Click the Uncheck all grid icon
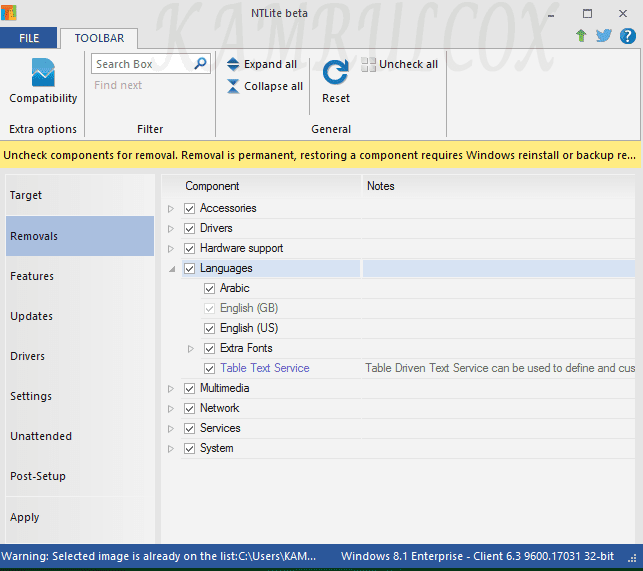The width and height of the screenshot is (643, 571). pos(368,64)
